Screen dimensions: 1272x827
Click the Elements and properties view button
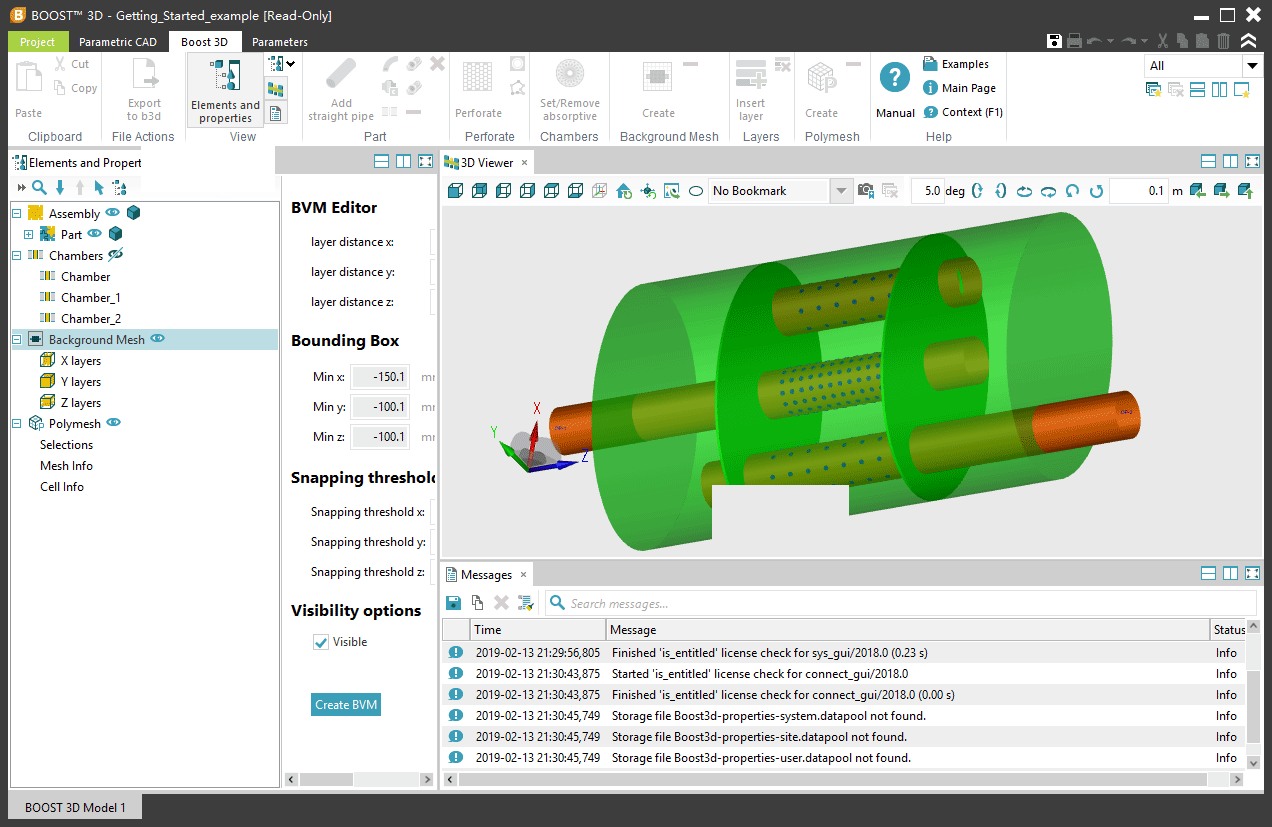(x=225, y=89)
